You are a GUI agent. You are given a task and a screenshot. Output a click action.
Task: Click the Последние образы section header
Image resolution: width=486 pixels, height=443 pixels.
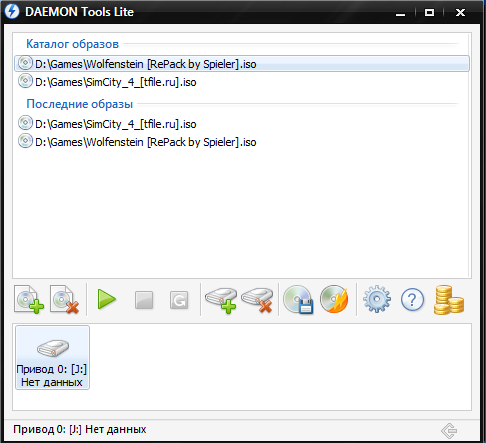pyautogui.click(x=80, y=104)
